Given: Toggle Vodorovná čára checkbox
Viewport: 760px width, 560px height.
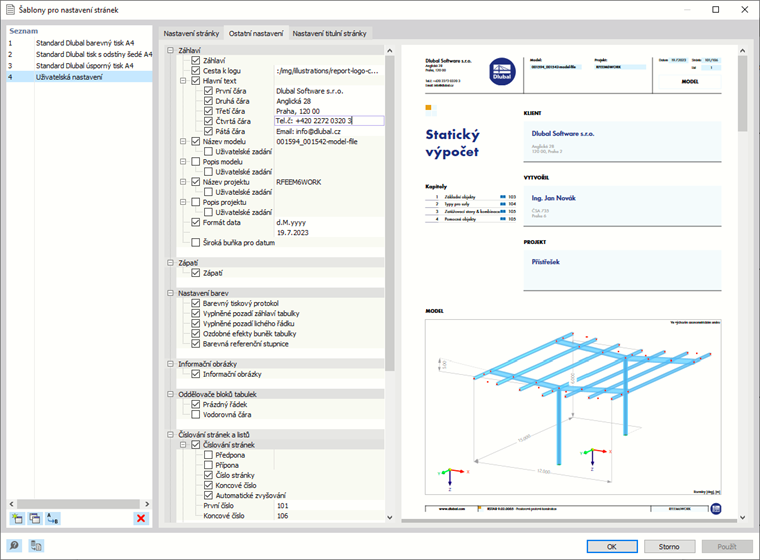Looking at the screenshot, I should [195, 415].
